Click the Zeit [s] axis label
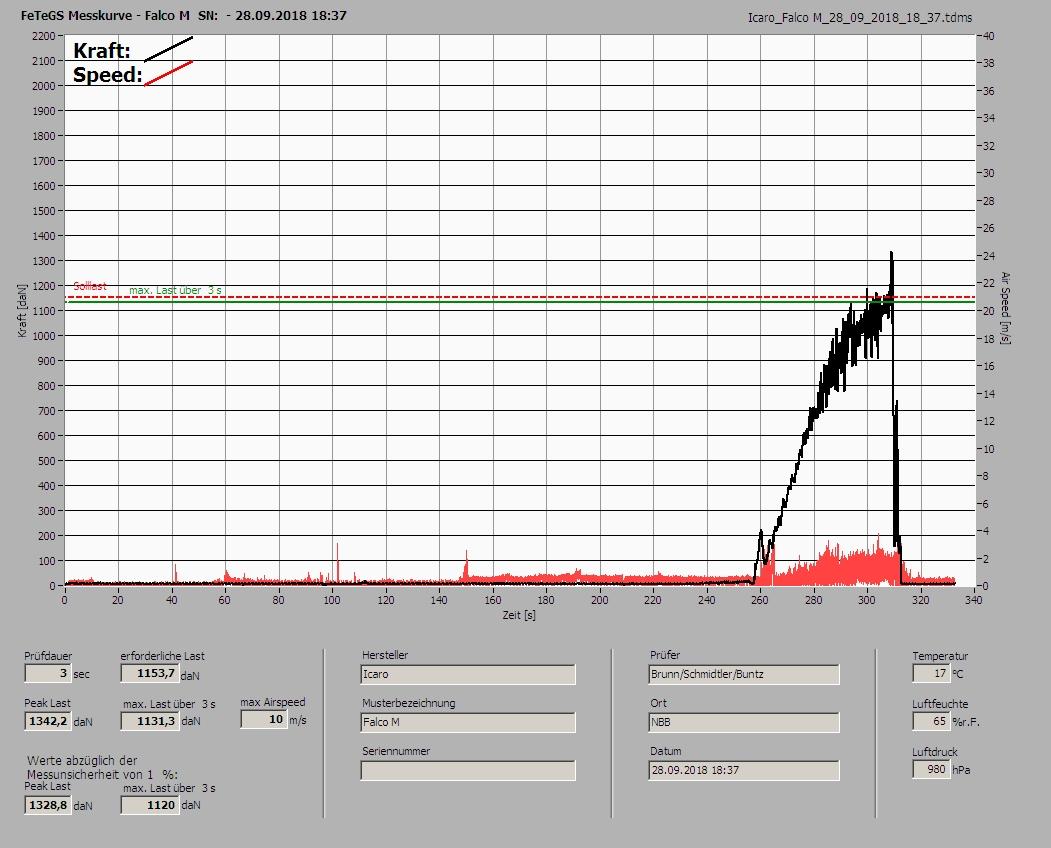Image resolution: width=1051 pixels, height=848 pixels. (519, 615)
